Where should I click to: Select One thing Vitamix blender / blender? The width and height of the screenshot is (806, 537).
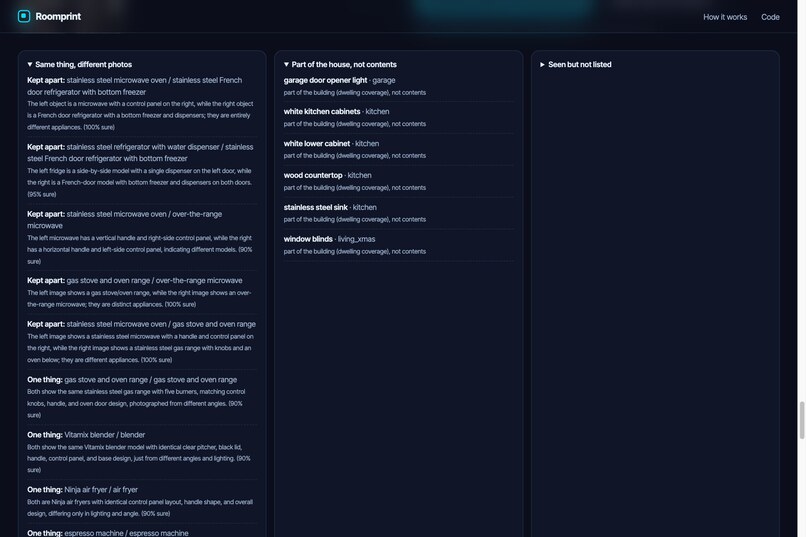(142, 452)
